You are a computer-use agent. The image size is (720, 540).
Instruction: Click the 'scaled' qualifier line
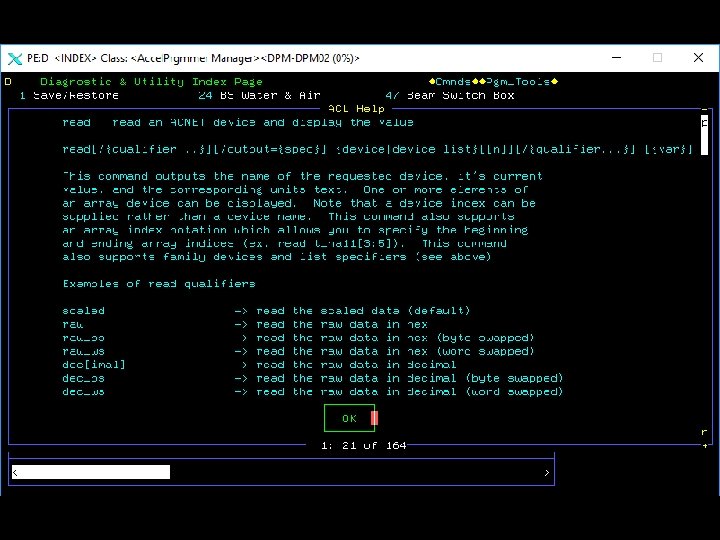coord(266,311)
